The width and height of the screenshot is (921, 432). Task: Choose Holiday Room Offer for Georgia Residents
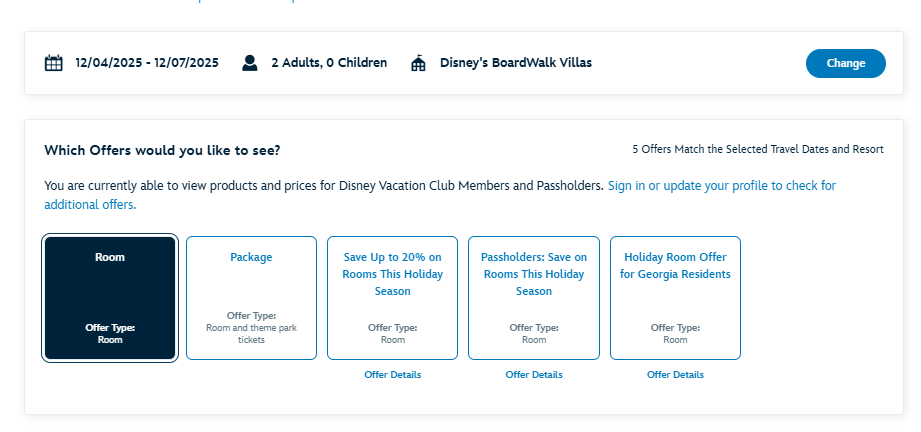(675, 298)
